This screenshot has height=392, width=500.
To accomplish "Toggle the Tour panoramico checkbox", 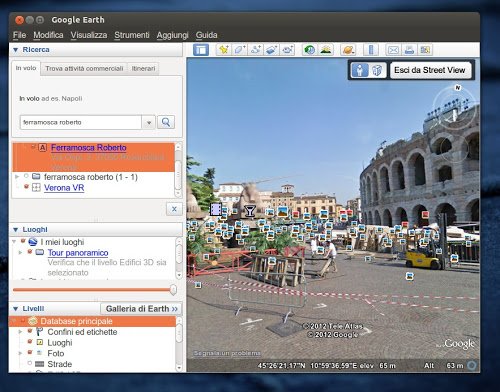I will pos(30,252).
